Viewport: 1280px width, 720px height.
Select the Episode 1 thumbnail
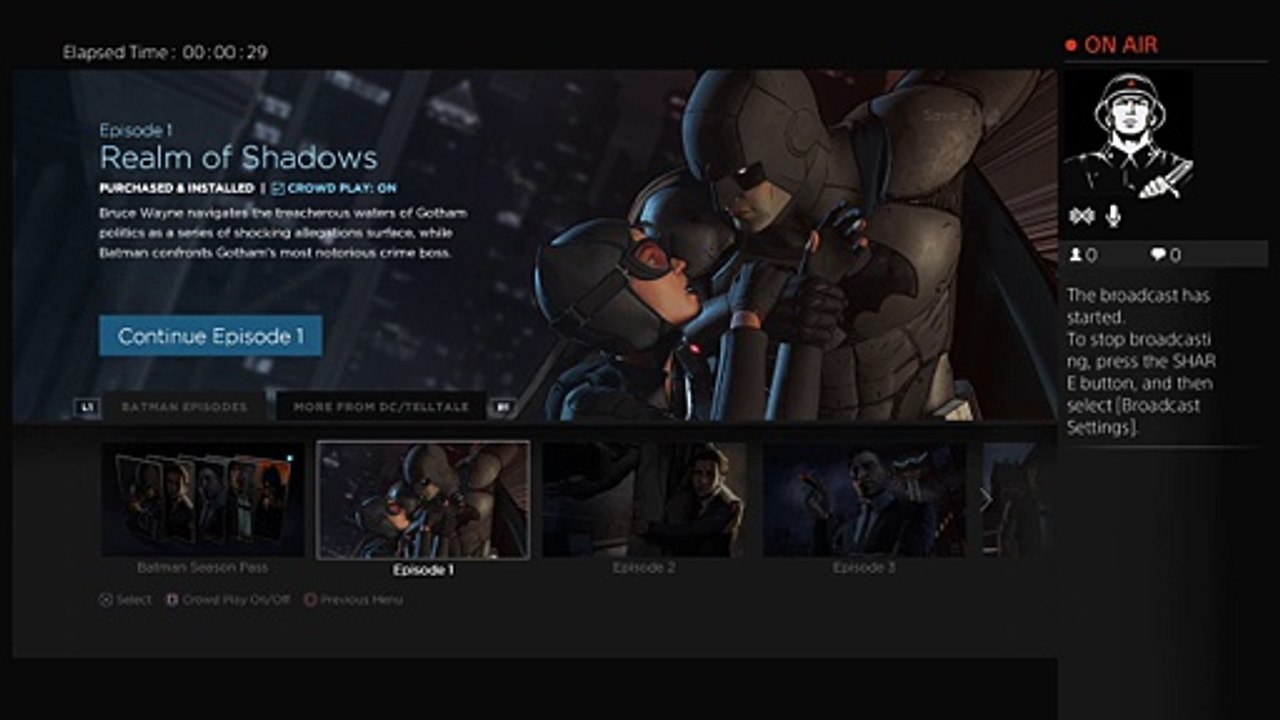(x=423, y=500)
